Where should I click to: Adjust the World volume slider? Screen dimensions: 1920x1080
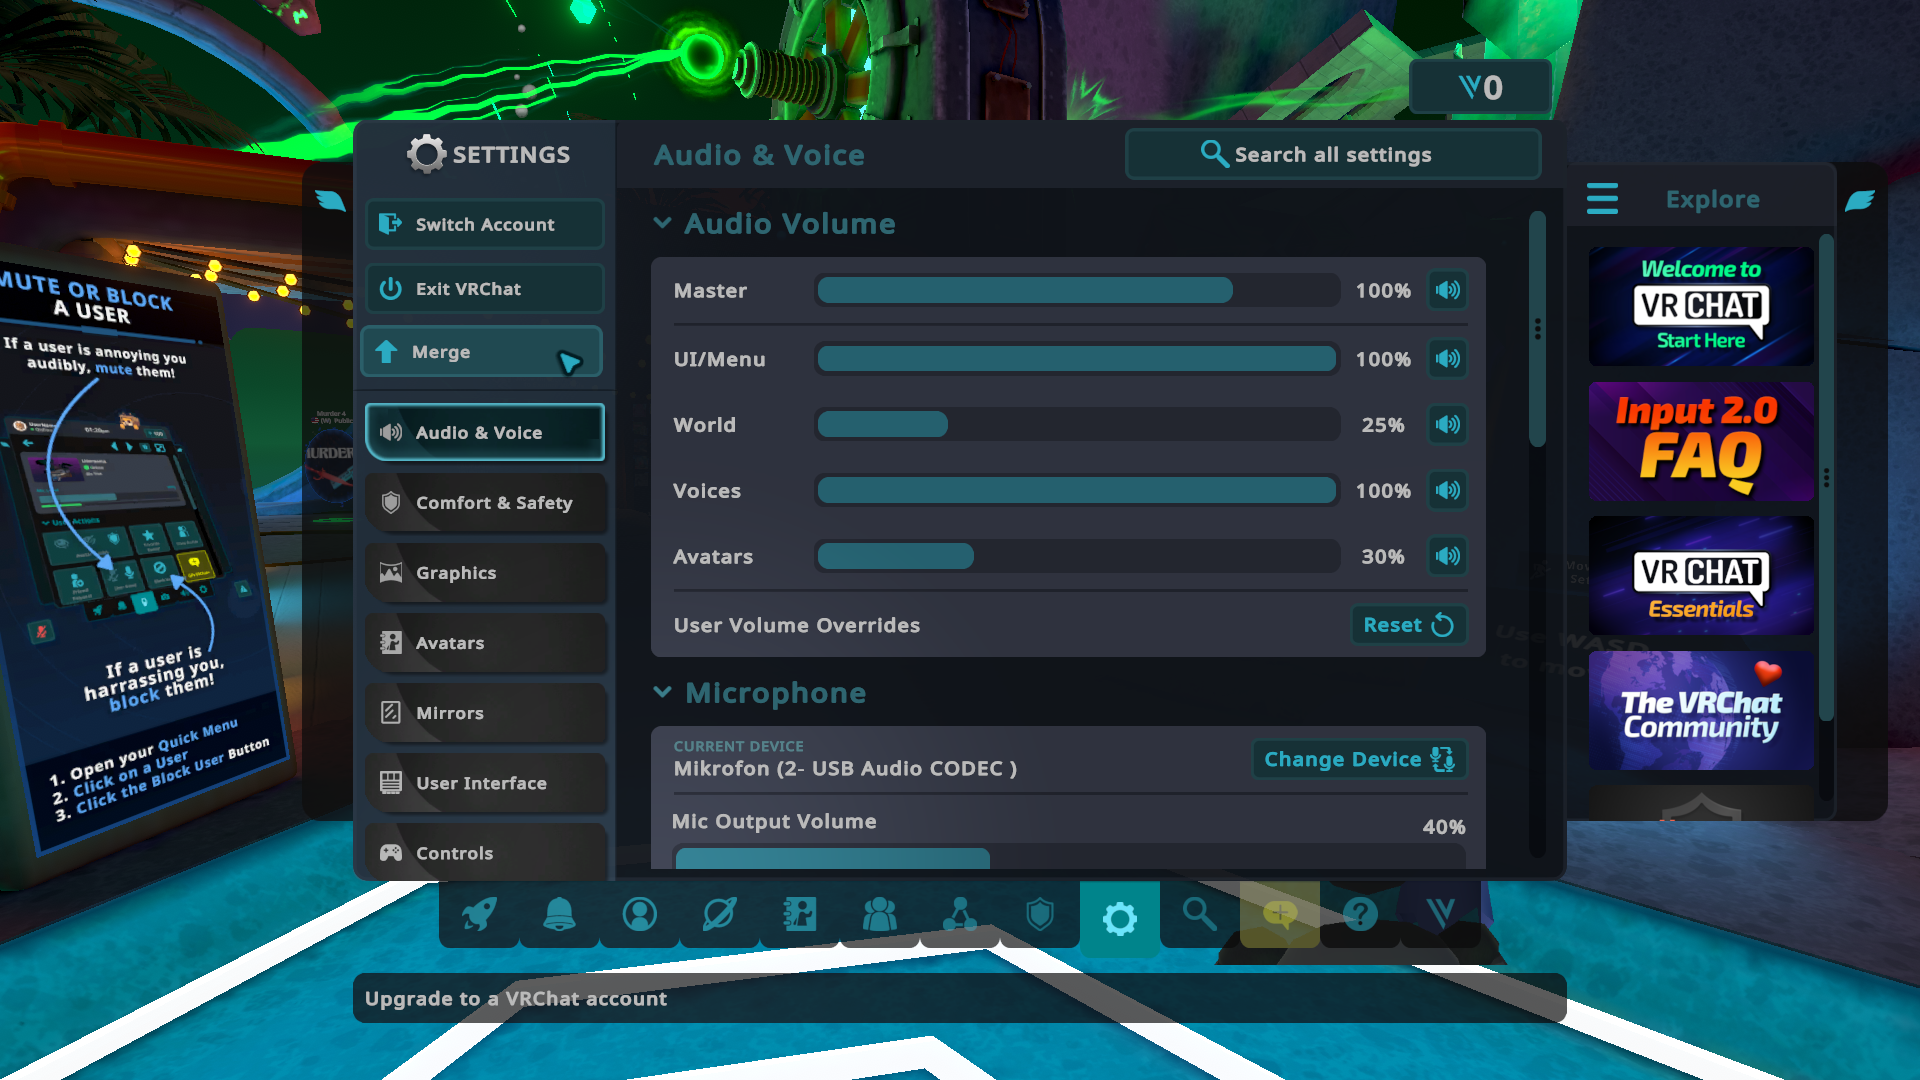pos(1077,425)
